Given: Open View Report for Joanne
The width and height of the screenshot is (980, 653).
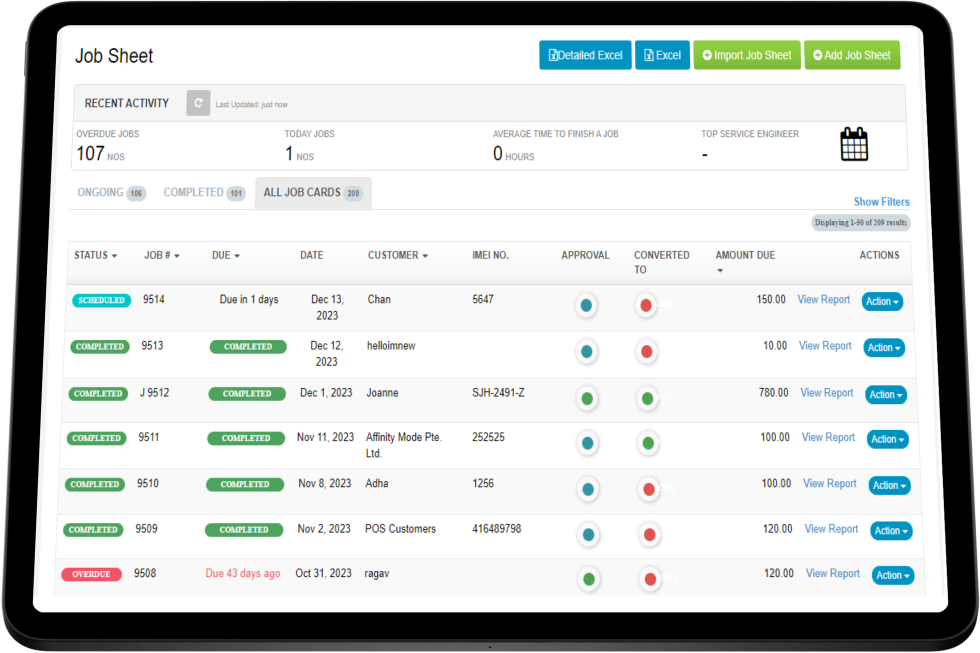Looking at the screenshot, I should 826,392.
